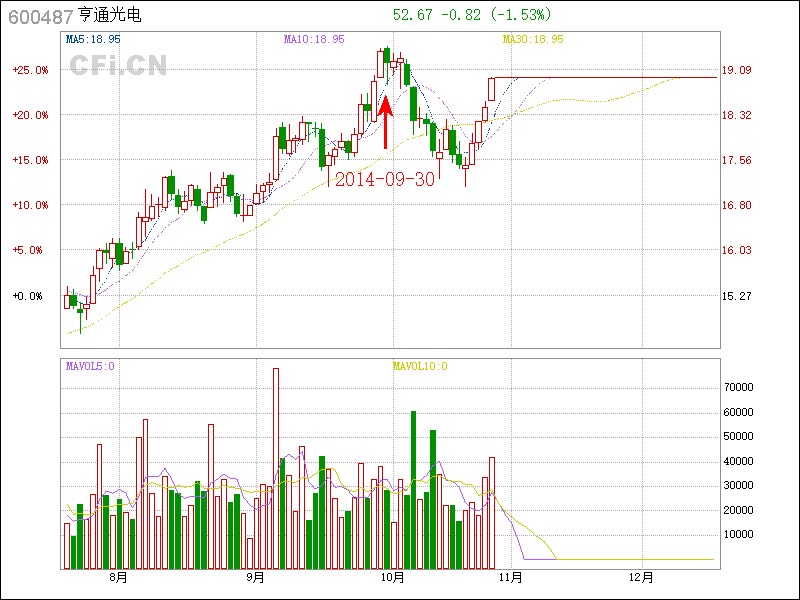Click the 16.80 price label
800x600 pixels.
736,205
